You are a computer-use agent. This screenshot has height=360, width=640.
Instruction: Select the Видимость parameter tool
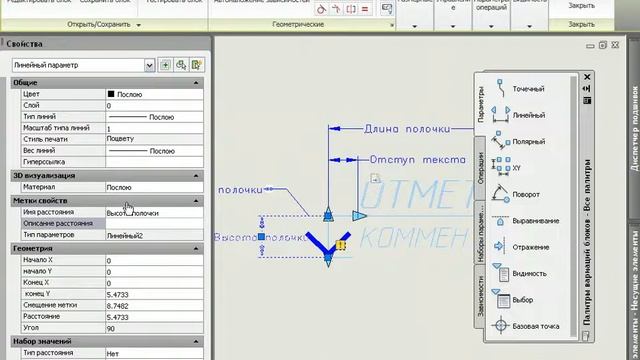pyautogui.click(x=519, y=273)
